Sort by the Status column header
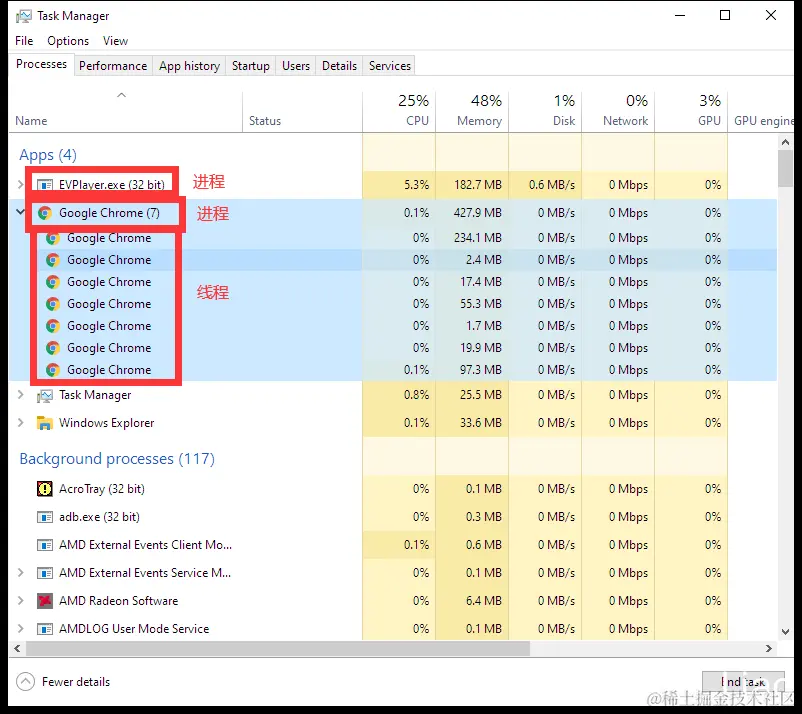Viewport: 802px width, 714px height. pos(302,113)
